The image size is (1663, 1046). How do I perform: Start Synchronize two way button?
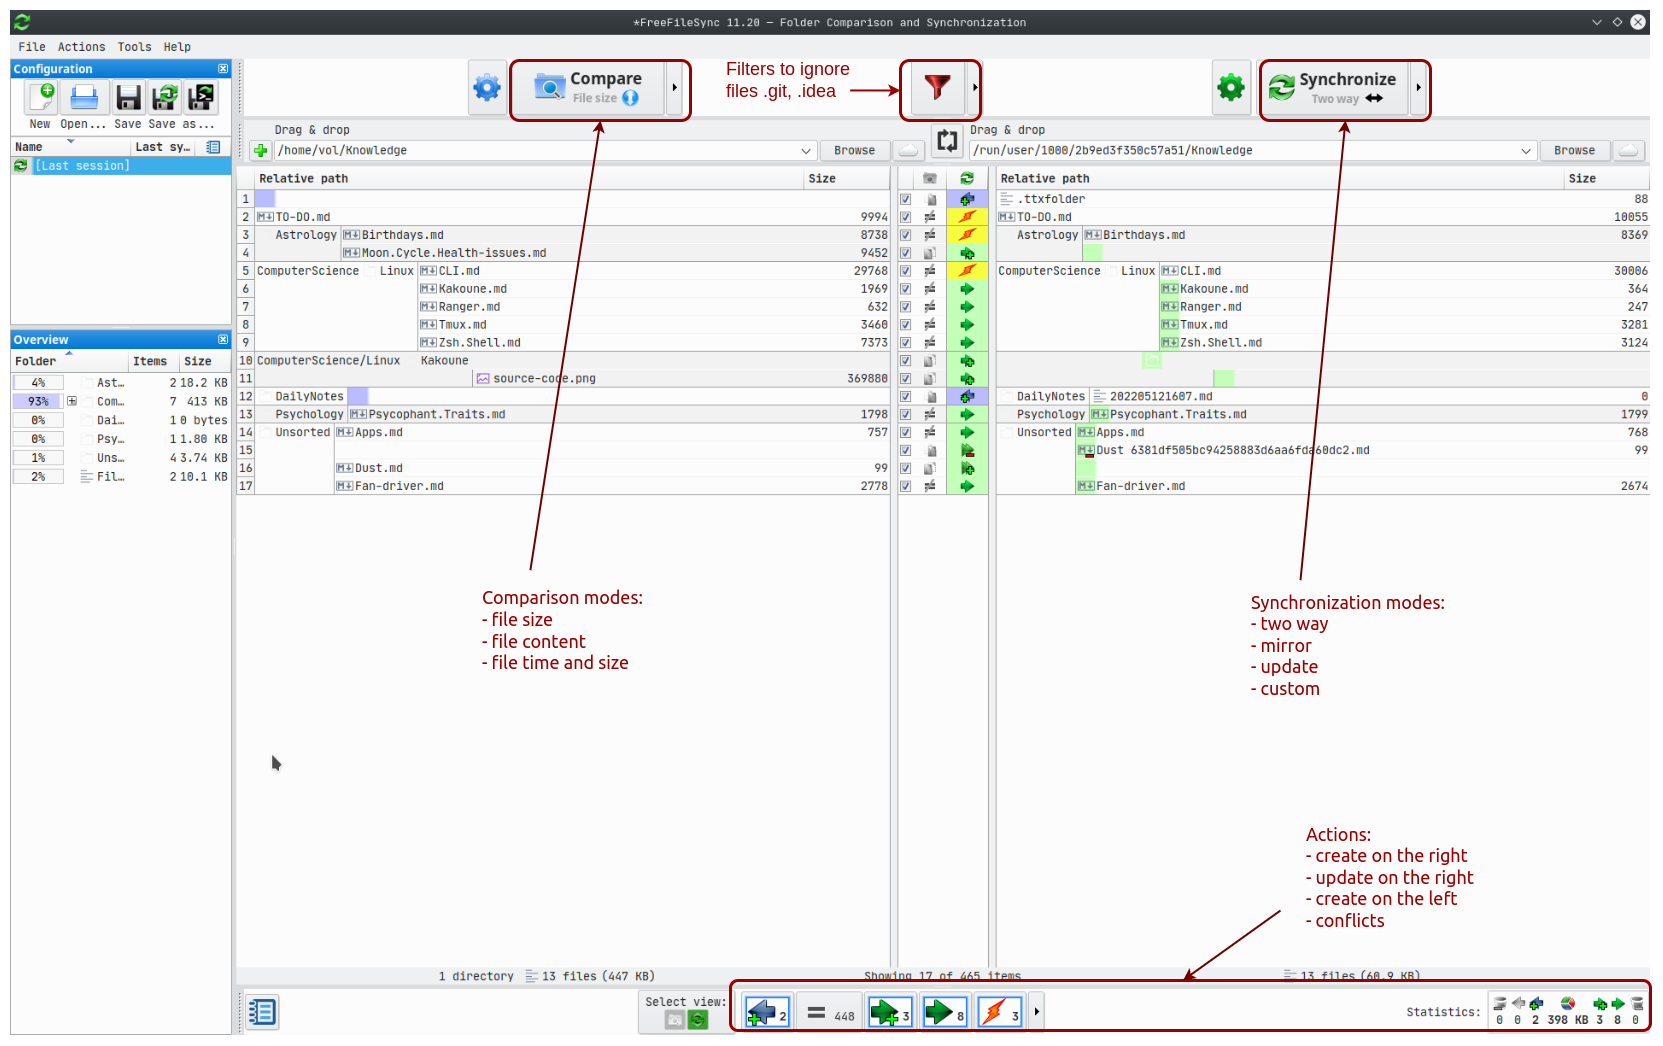(1334, 89)
